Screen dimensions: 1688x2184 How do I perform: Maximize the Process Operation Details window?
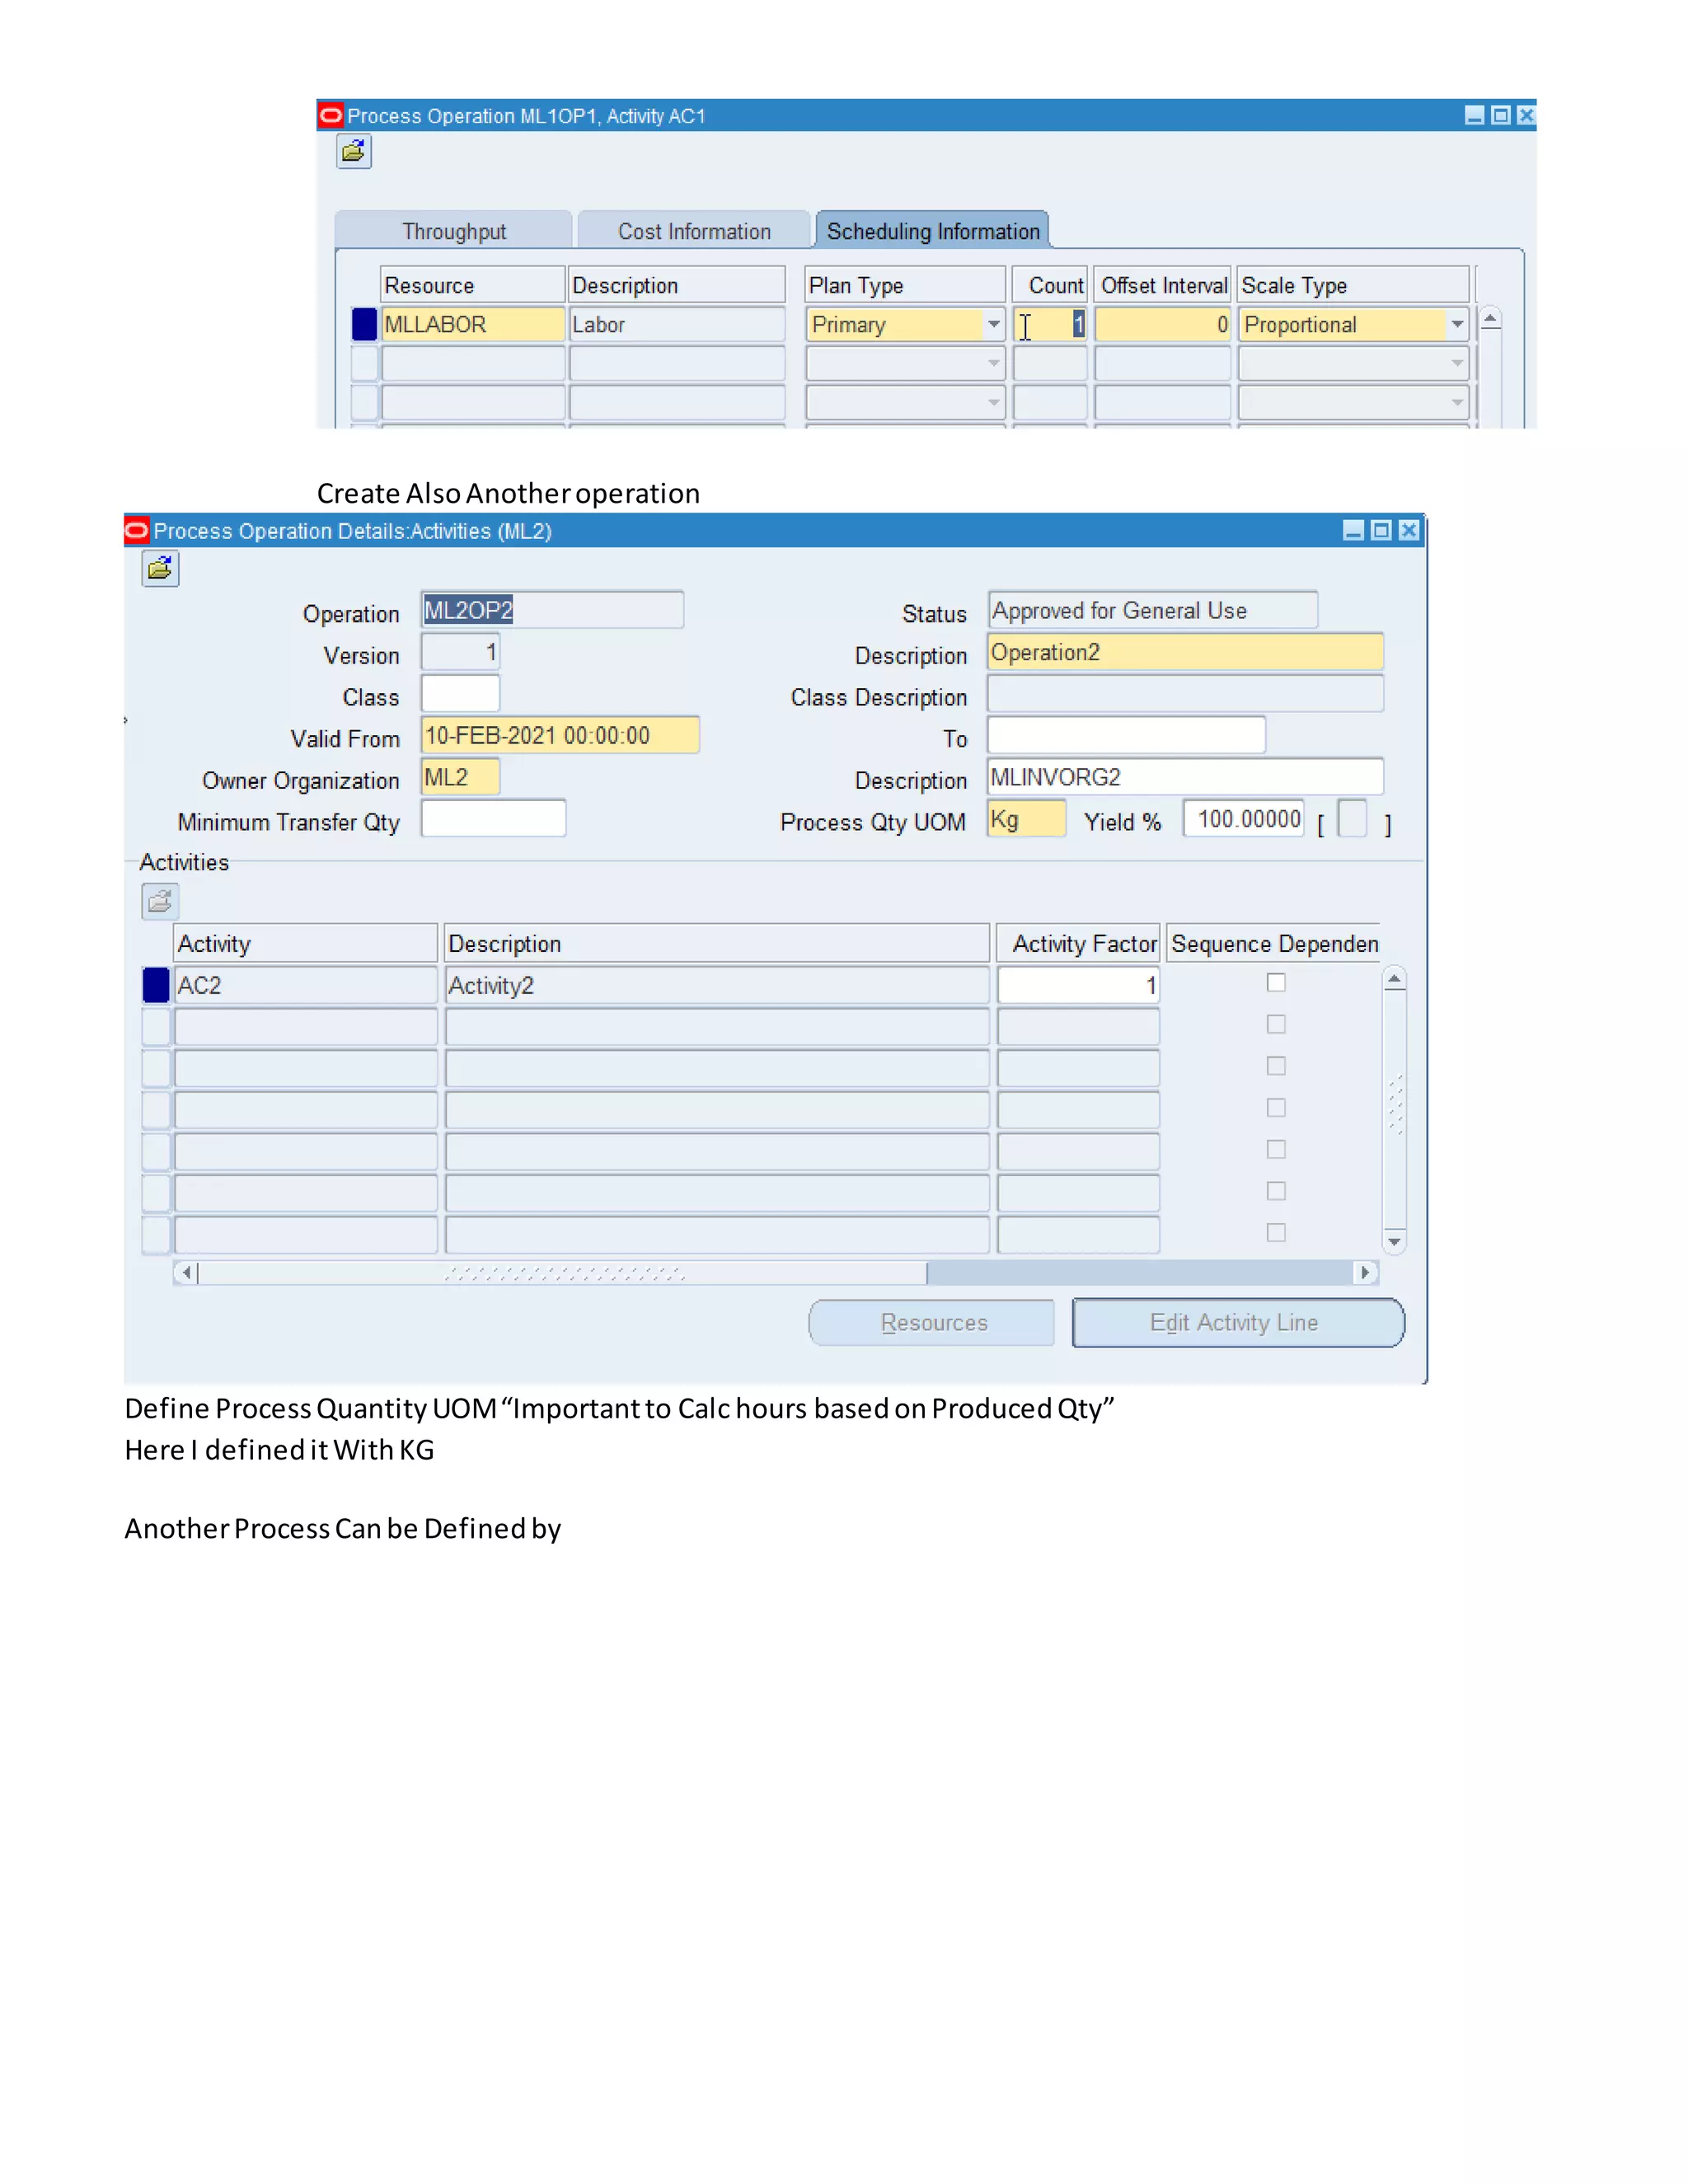tap(1381, 530)
